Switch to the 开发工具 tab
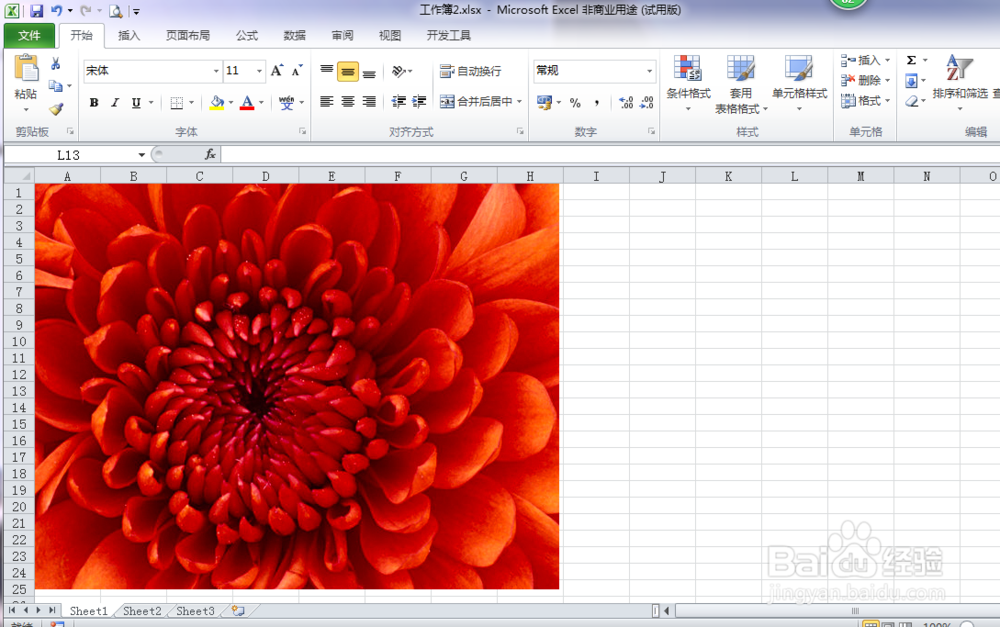The height and width of the screenshot is (627, 1000). [x=448, y=35]
